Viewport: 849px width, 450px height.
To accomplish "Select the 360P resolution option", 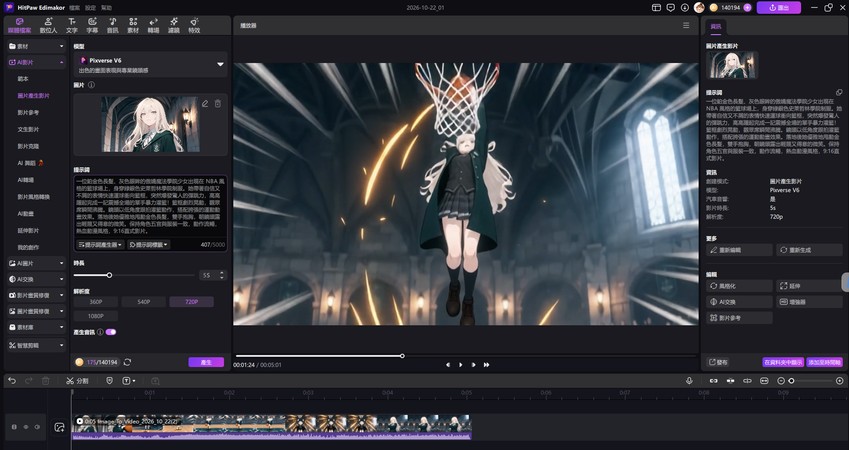I will 96,302.
